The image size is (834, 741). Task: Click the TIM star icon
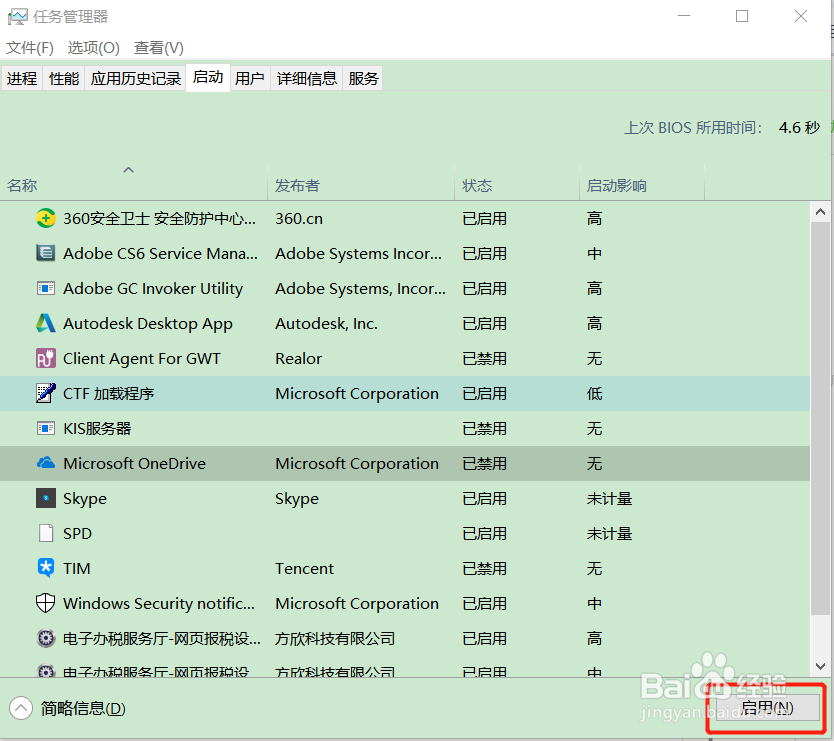(x=46, y=568)
